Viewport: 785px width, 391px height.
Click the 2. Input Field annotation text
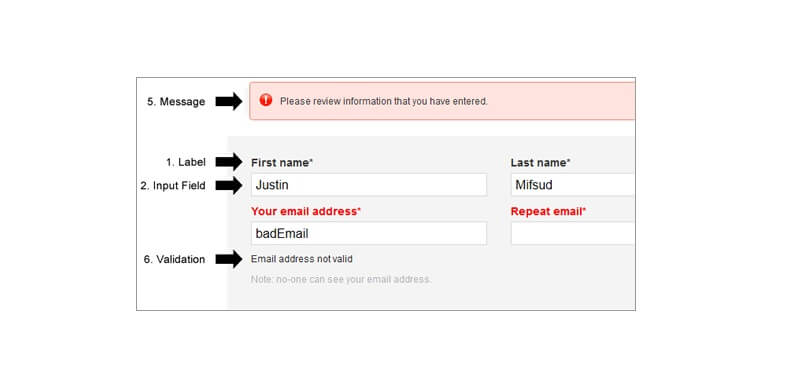[173, 186]
